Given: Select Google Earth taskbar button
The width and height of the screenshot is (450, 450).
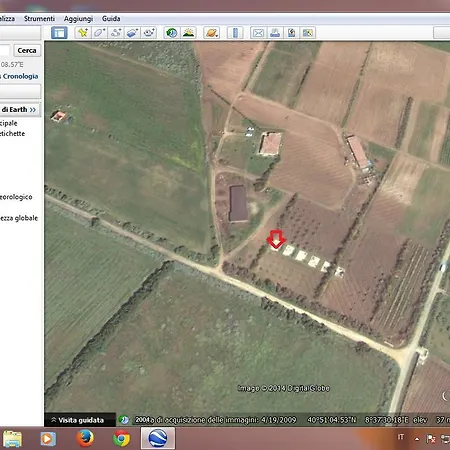Looking at the screenshot, I should point(158,438).
